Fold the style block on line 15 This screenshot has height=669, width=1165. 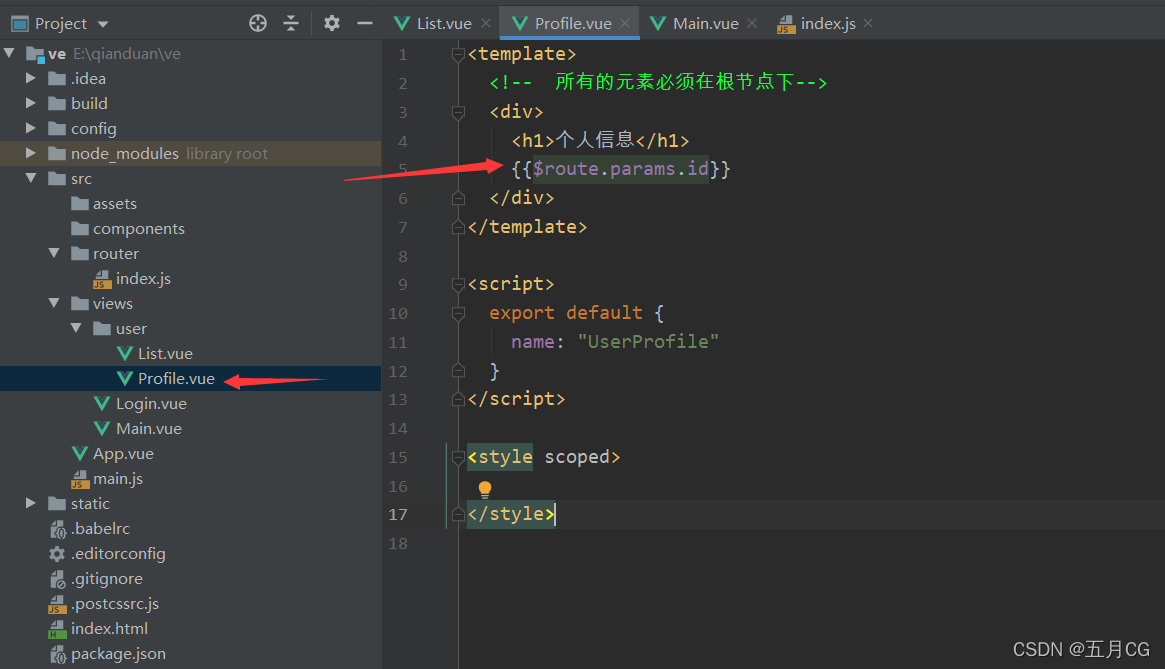[458, 457]
